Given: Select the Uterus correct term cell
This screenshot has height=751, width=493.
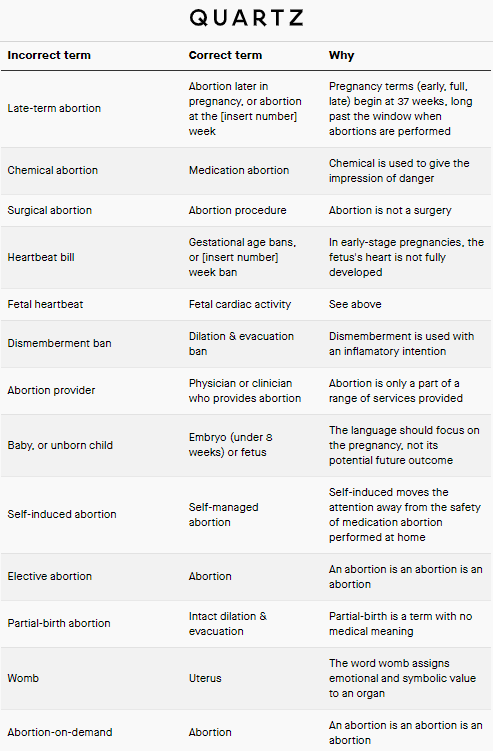Looking at the screenshot, I should pyautogui.click(x=205, y=678).
